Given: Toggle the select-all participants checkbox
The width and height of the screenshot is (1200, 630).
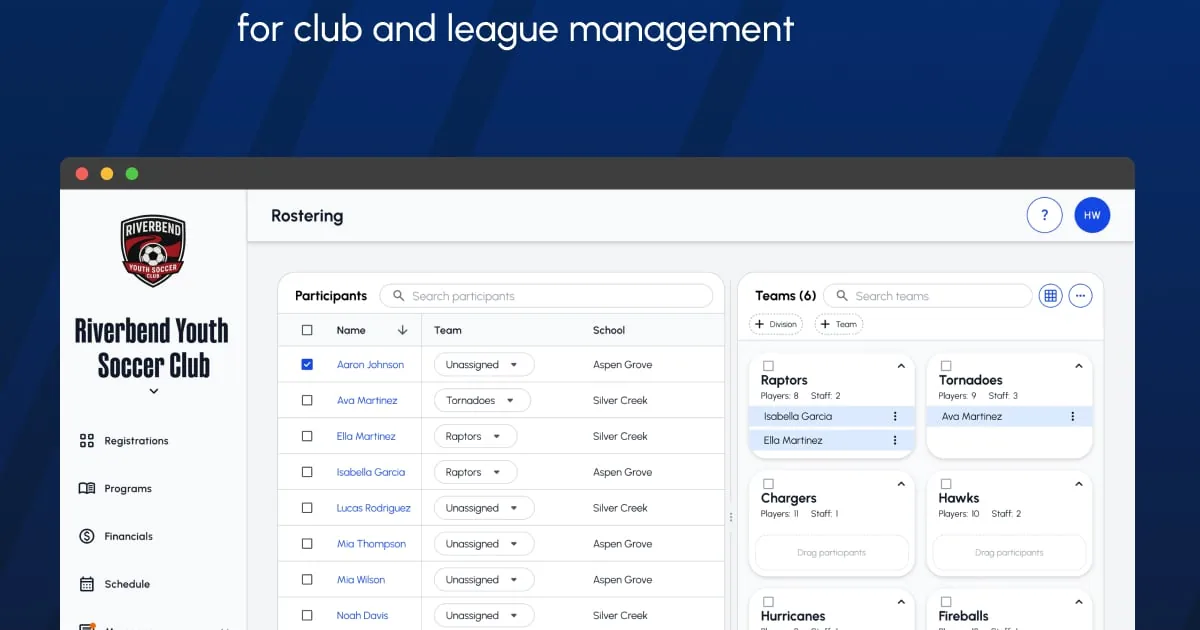Looking at the screenshot, I should pyautogui.click(x=307, y=330).
